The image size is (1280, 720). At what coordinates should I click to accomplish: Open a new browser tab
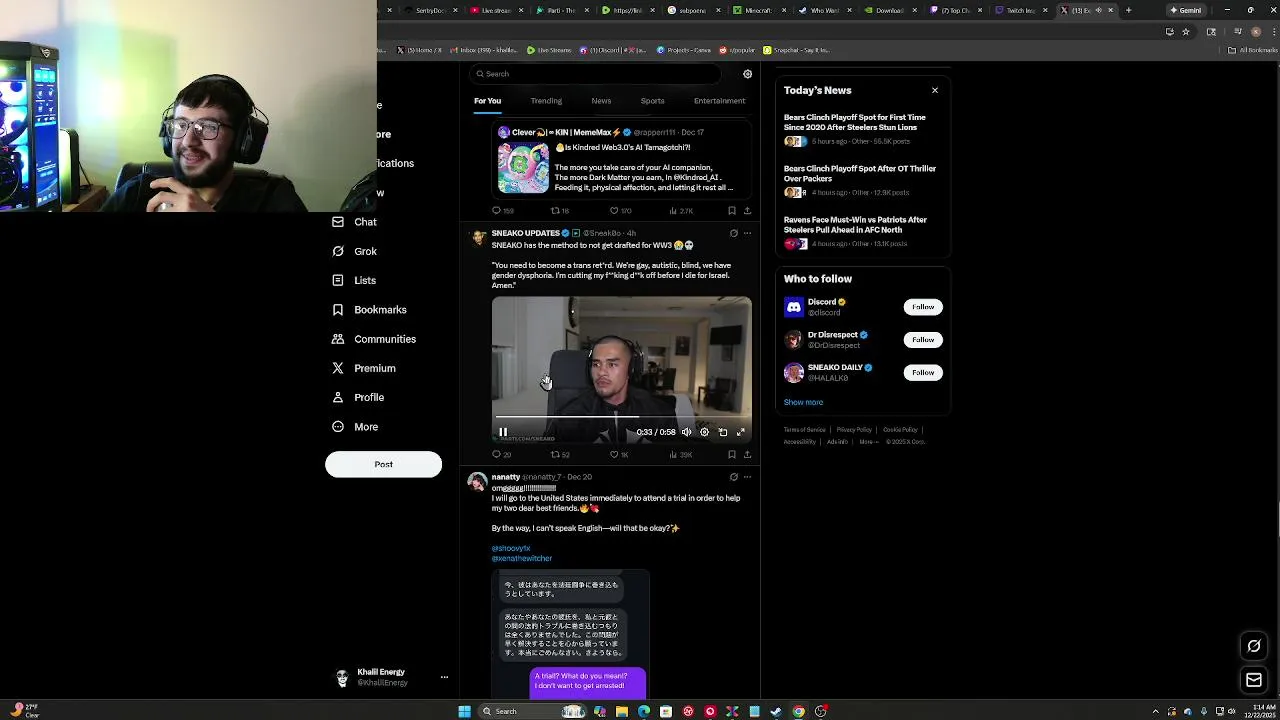tap(1128, 10)
